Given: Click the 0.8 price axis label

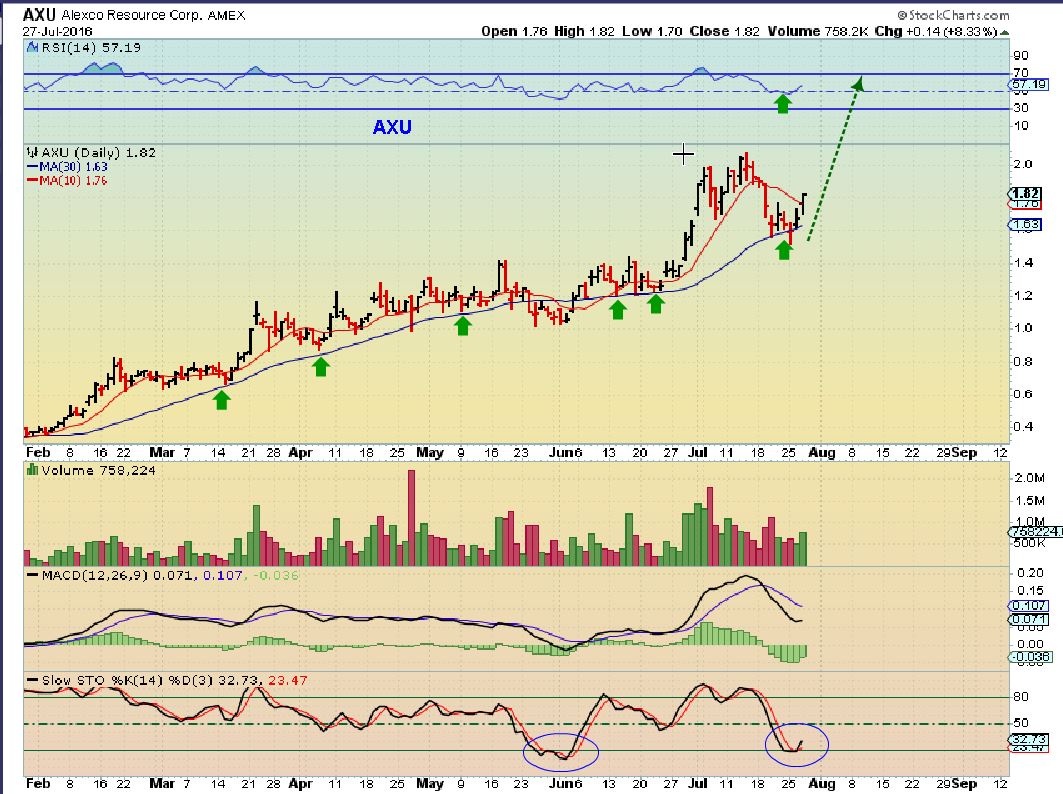Looking at the screenshot, I should (x=1022, y=361).
